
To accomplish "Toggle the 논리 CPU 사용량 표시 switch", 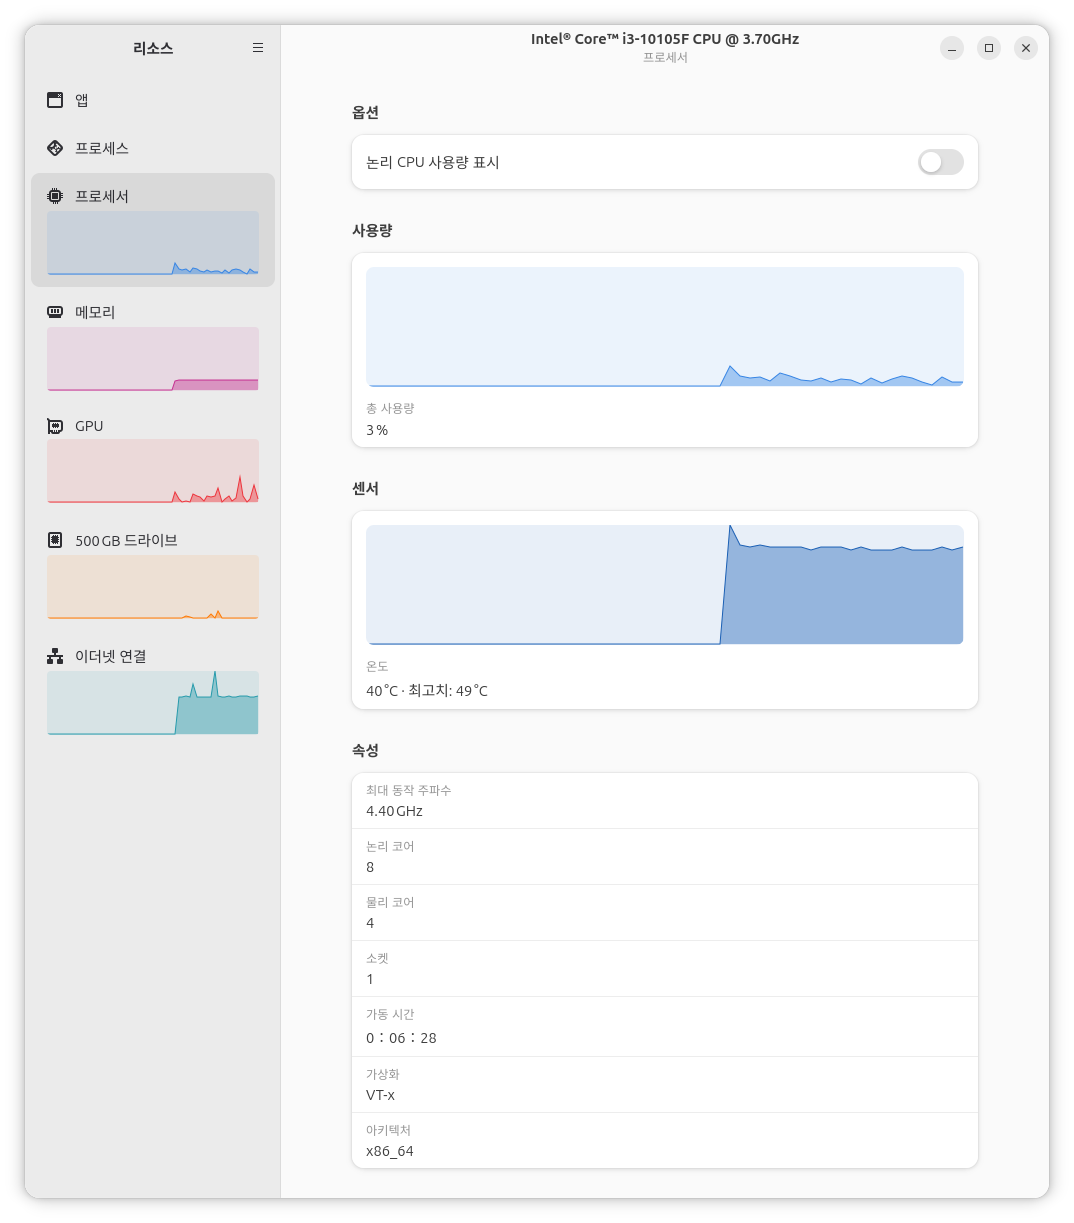I will [940, 162].
